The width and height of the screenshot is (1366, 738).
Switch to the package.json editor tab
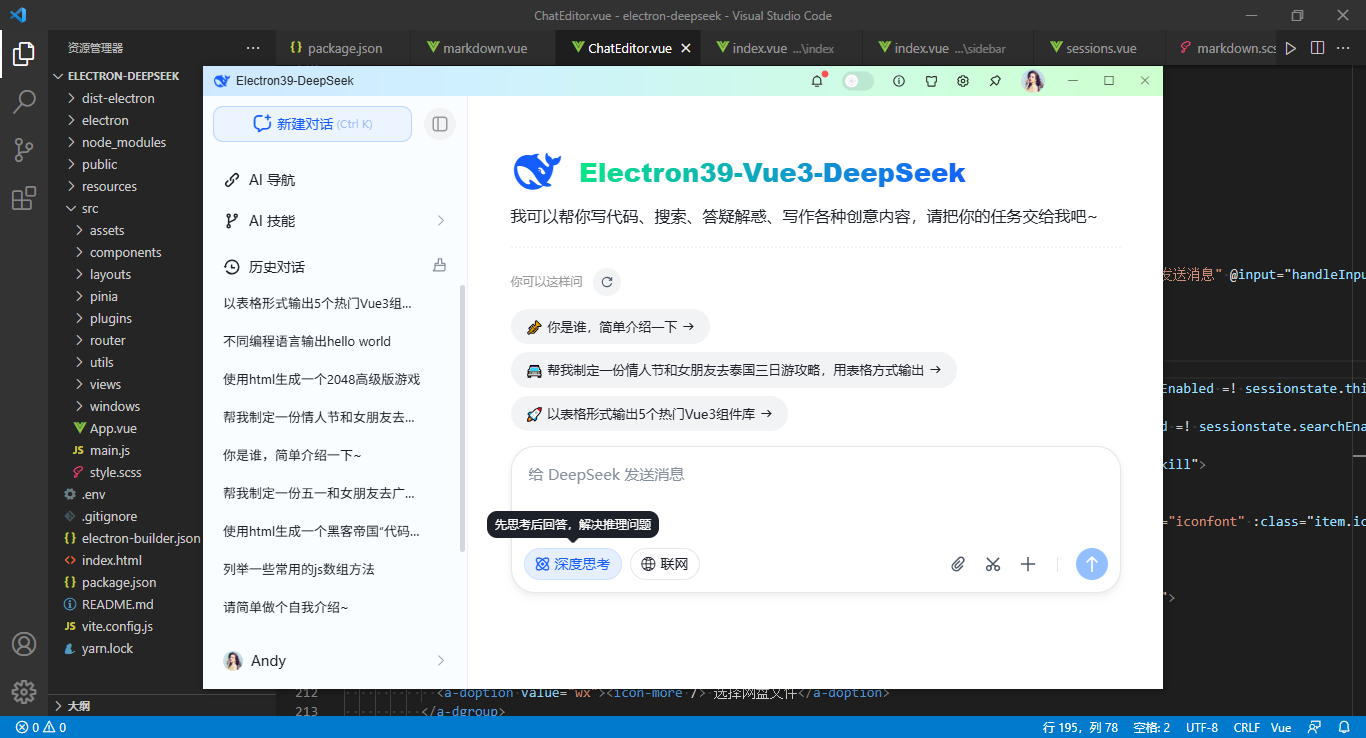click(x=340, y=47)
